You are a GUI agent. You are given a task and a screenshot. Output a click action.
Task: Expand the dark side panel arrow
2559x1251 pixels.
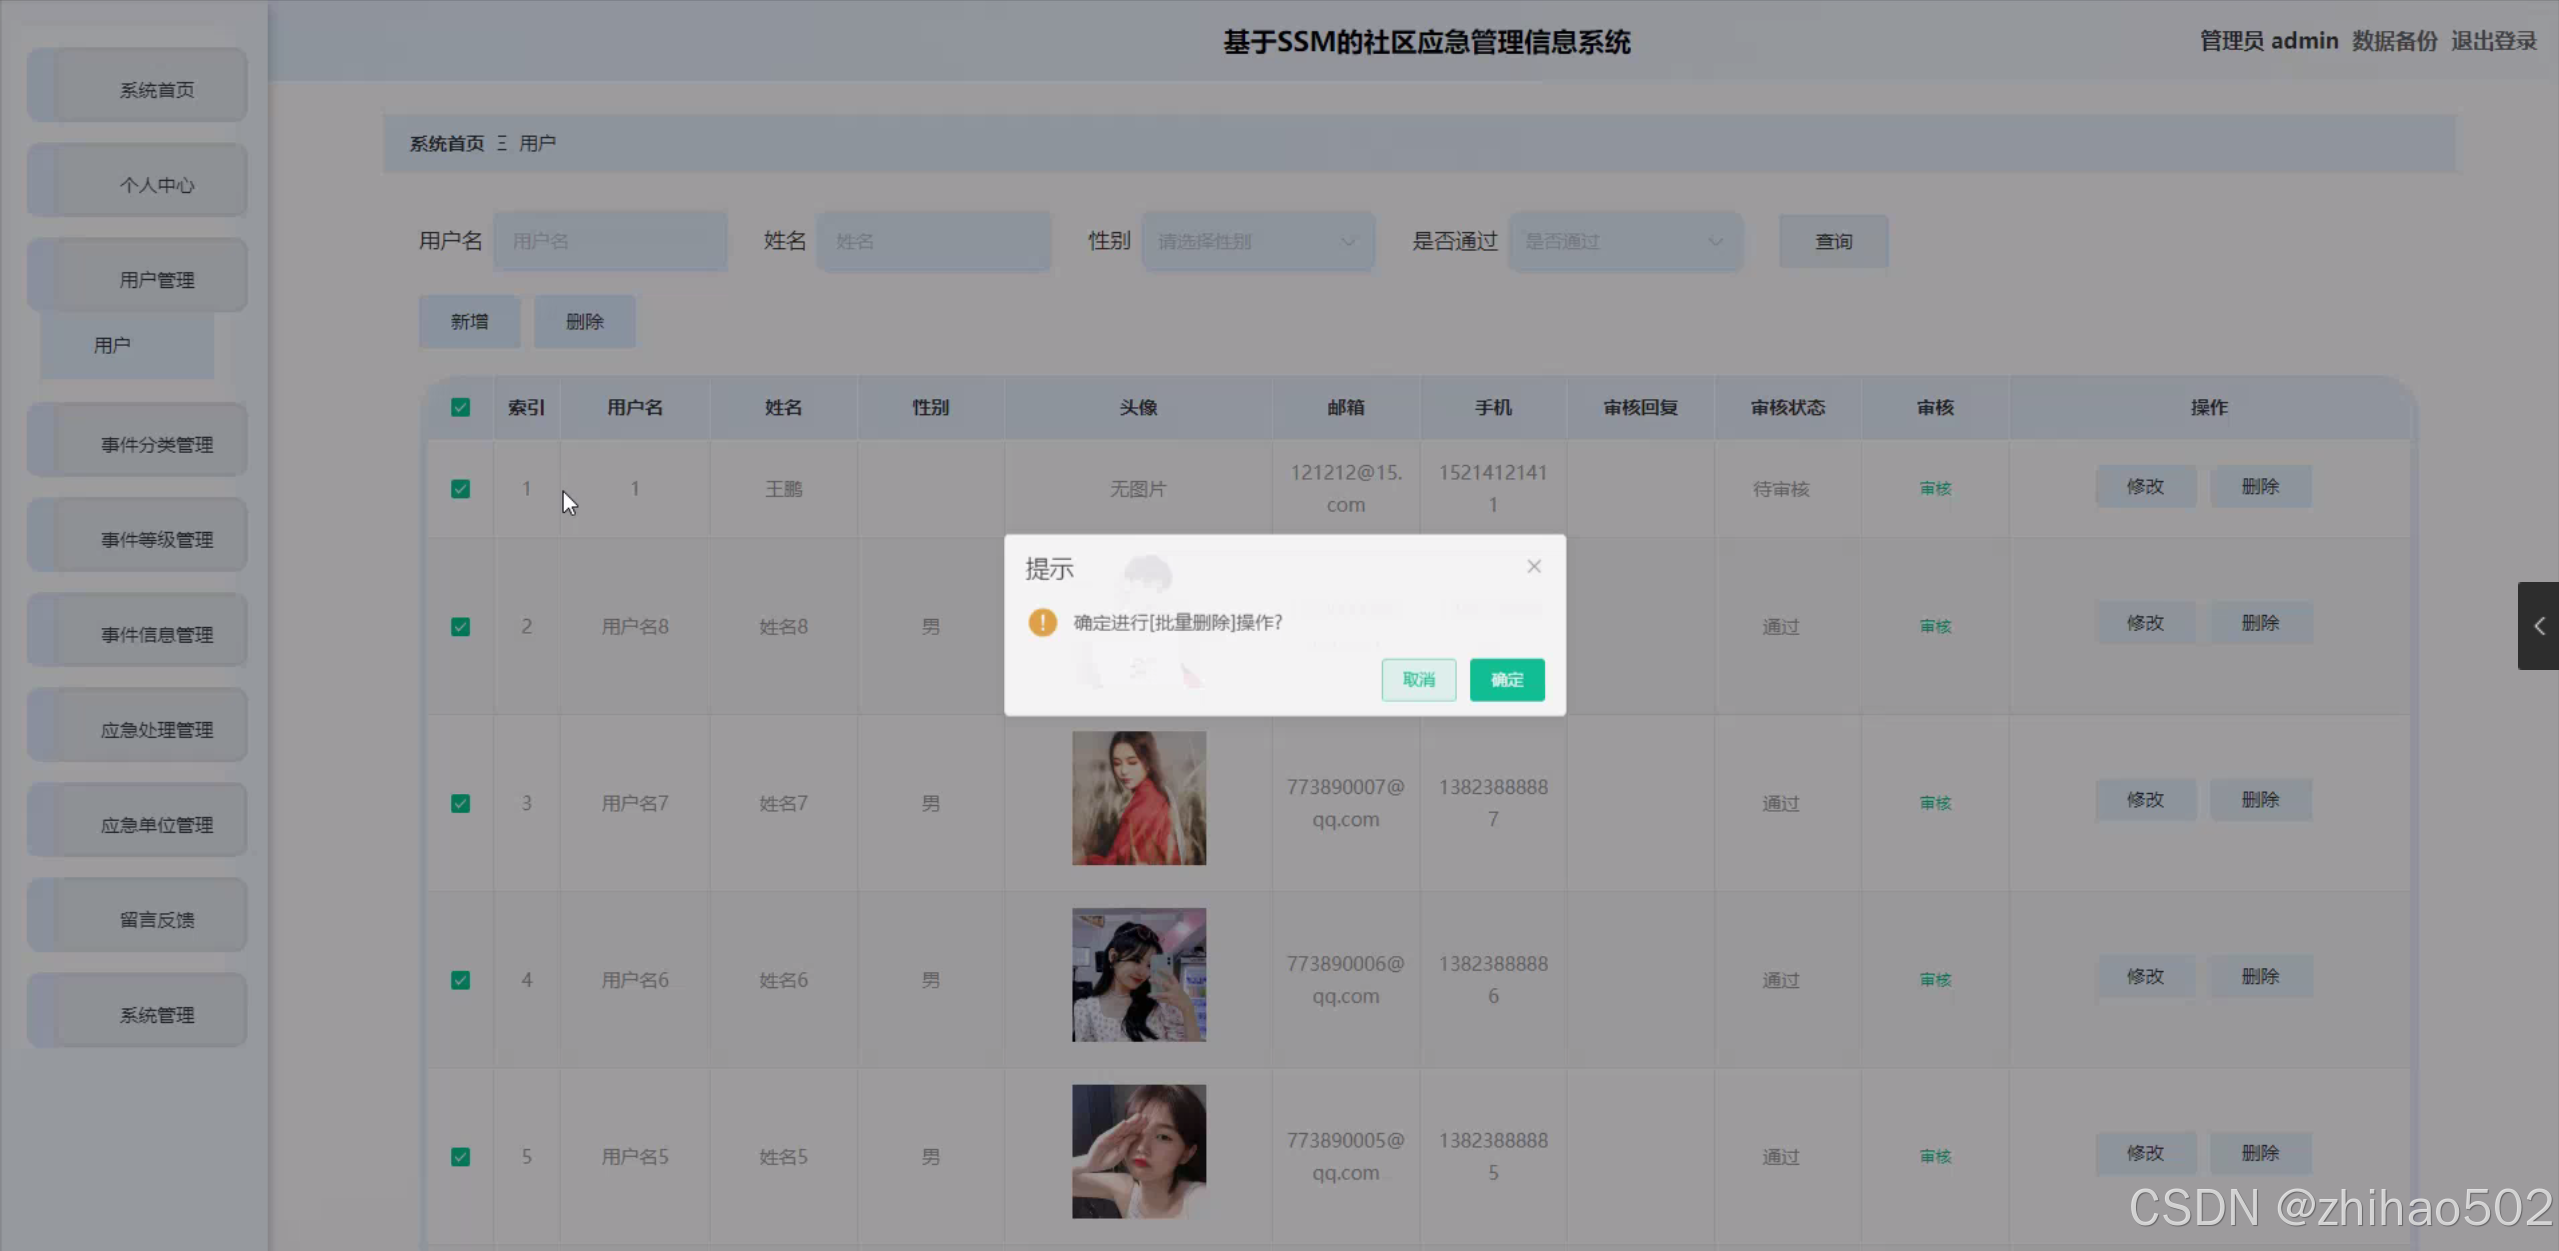tap(2538, 626)
